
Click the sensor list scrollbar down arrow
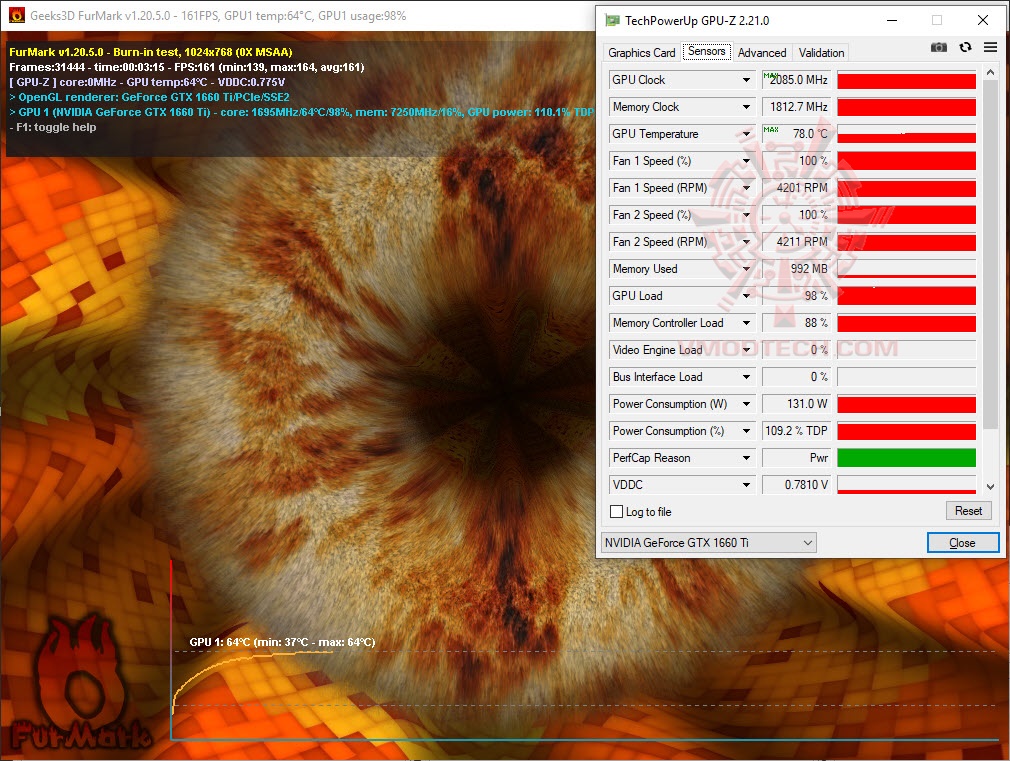(991, 486)
